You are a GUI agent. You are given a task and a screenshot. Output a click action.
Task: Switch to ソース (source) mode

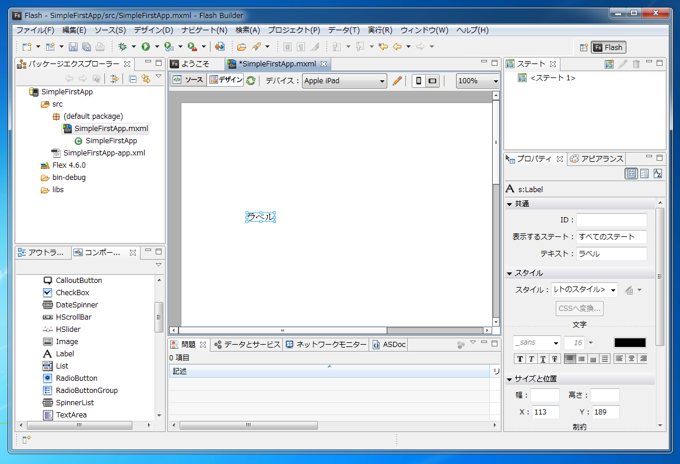pos(188,80)
